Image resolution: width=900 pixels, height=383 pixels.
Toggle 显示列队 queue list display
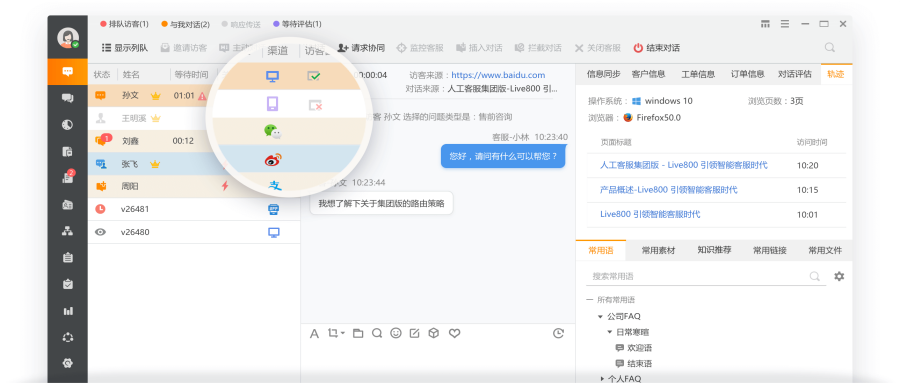pyautogui.click(x=125, y=48)
